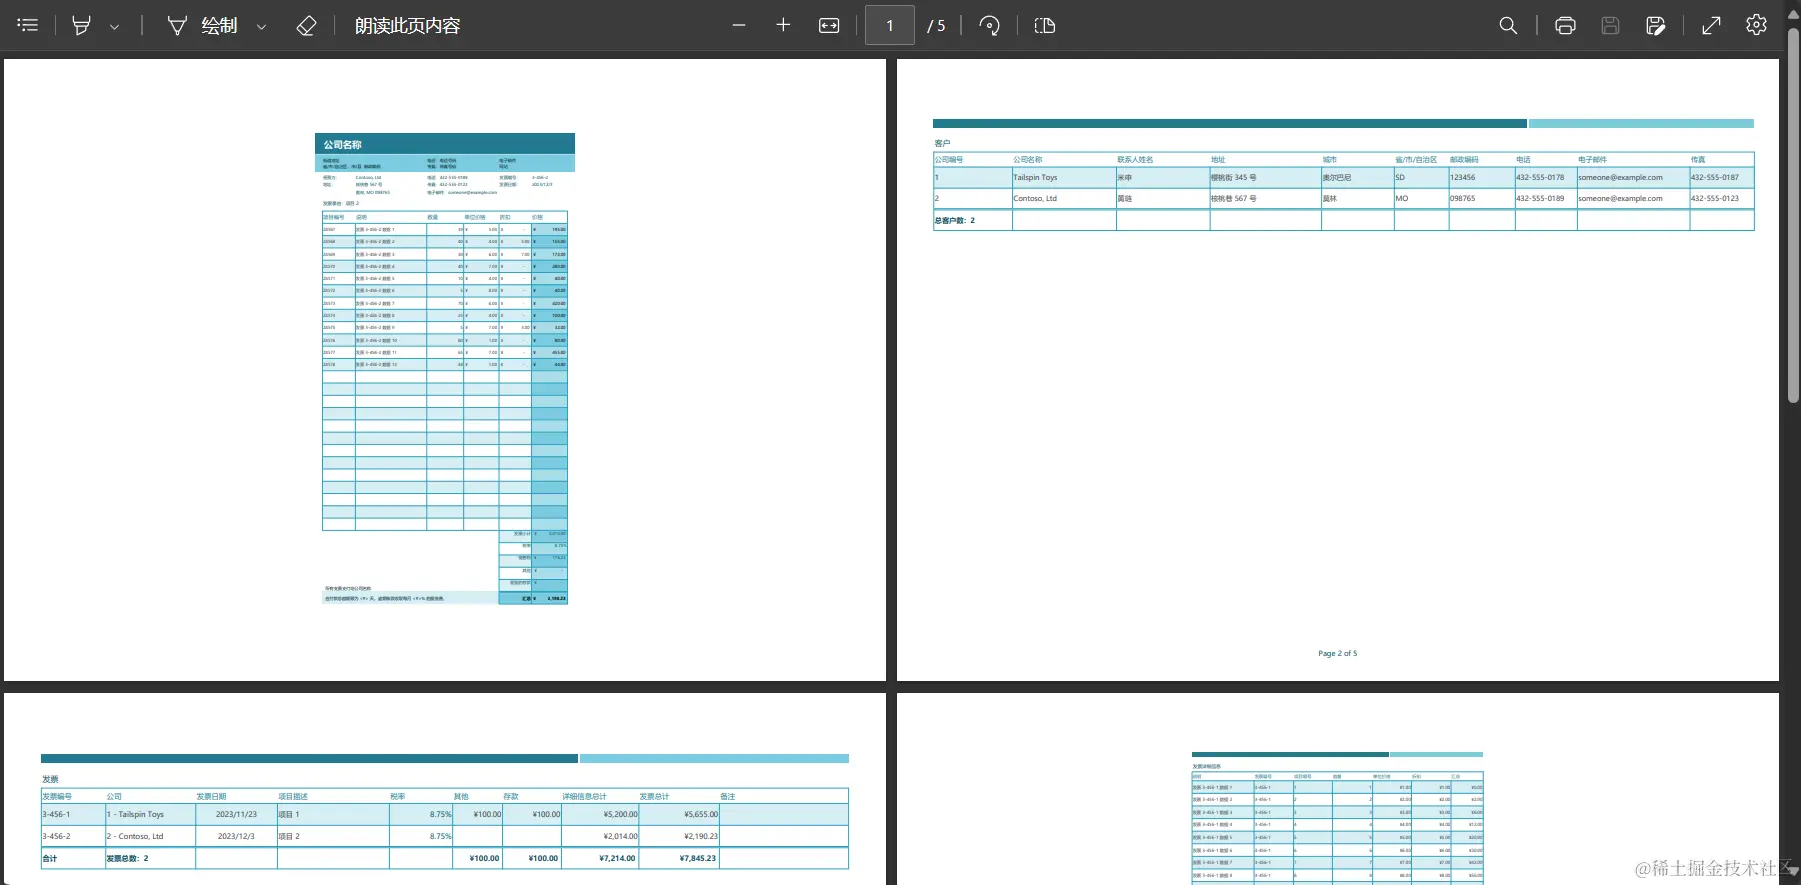Click the 客户 heading on page two
This screenshot has width=1801, height=885.
(942, 144)
